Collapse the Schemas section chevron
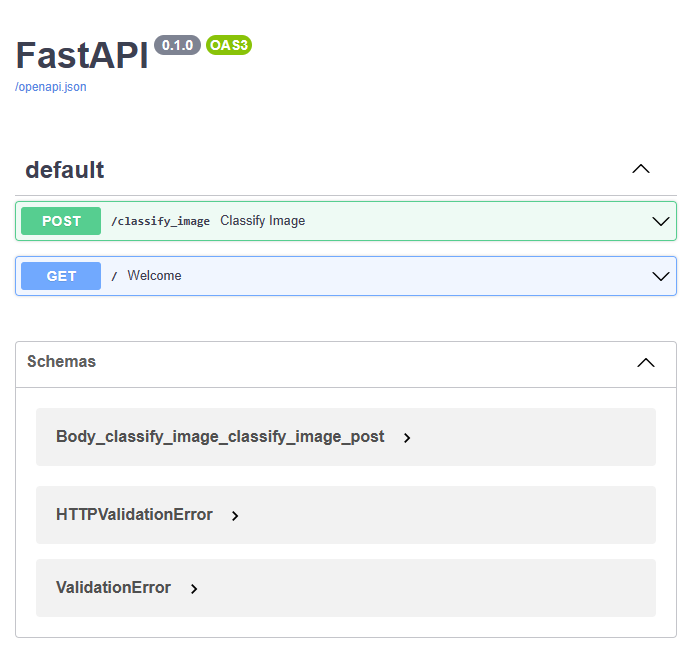 point(646,363)
